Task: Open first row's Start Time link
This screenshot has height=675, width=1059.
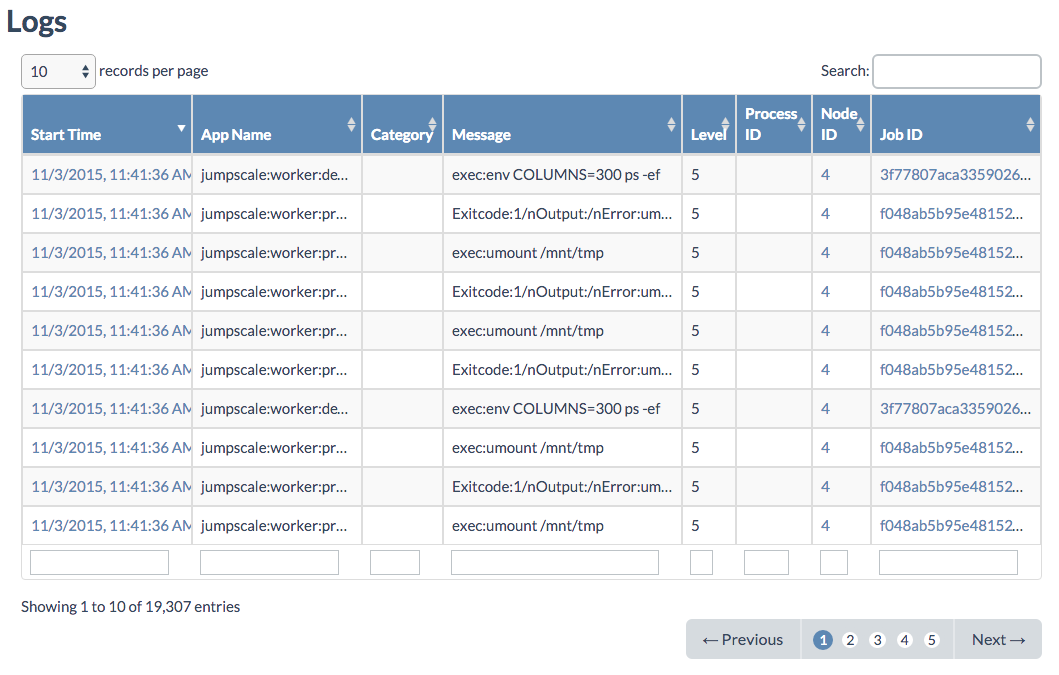Action: (110, 175)
